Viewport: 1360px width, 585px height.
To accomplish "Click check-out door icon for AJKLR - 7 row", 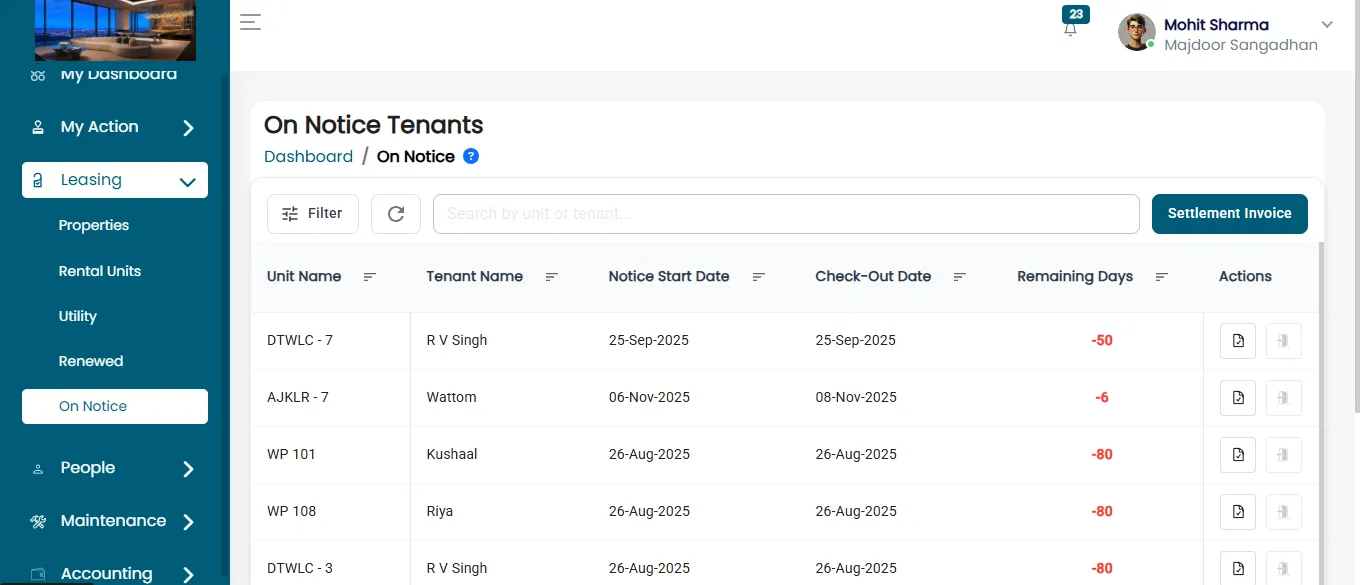I will pos(1284,398).
